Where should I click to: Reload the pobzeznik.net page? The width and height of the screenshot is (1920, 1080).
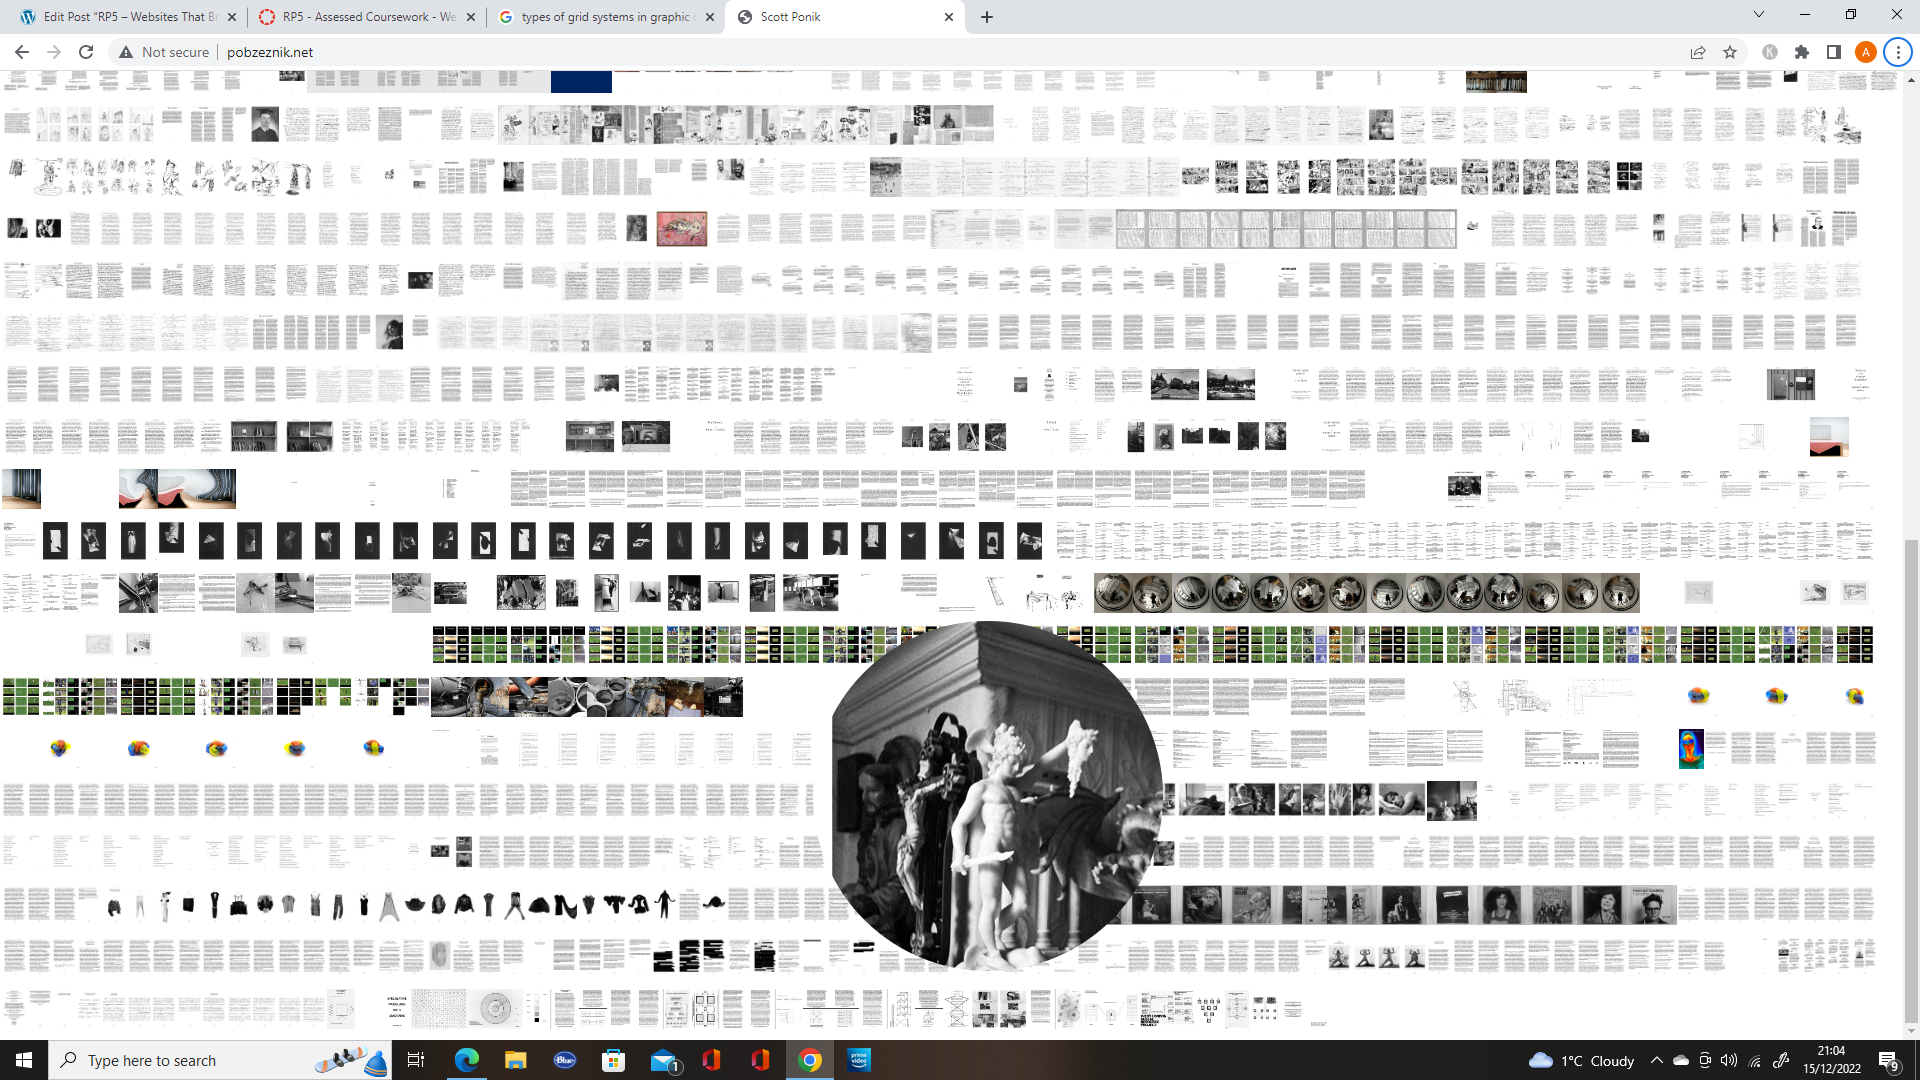tap(86, 52)
